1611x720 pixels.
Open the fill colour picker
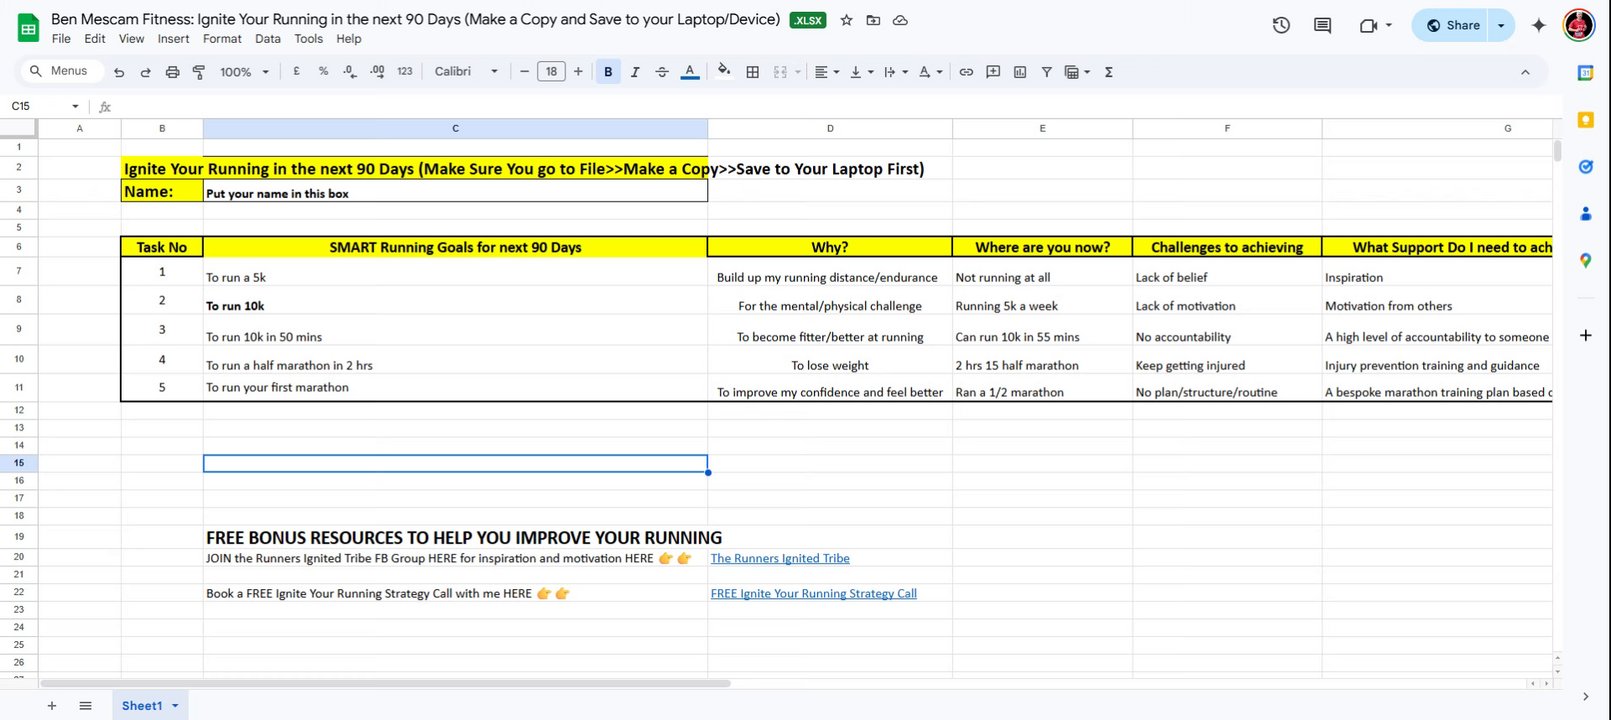click(724, 71)
